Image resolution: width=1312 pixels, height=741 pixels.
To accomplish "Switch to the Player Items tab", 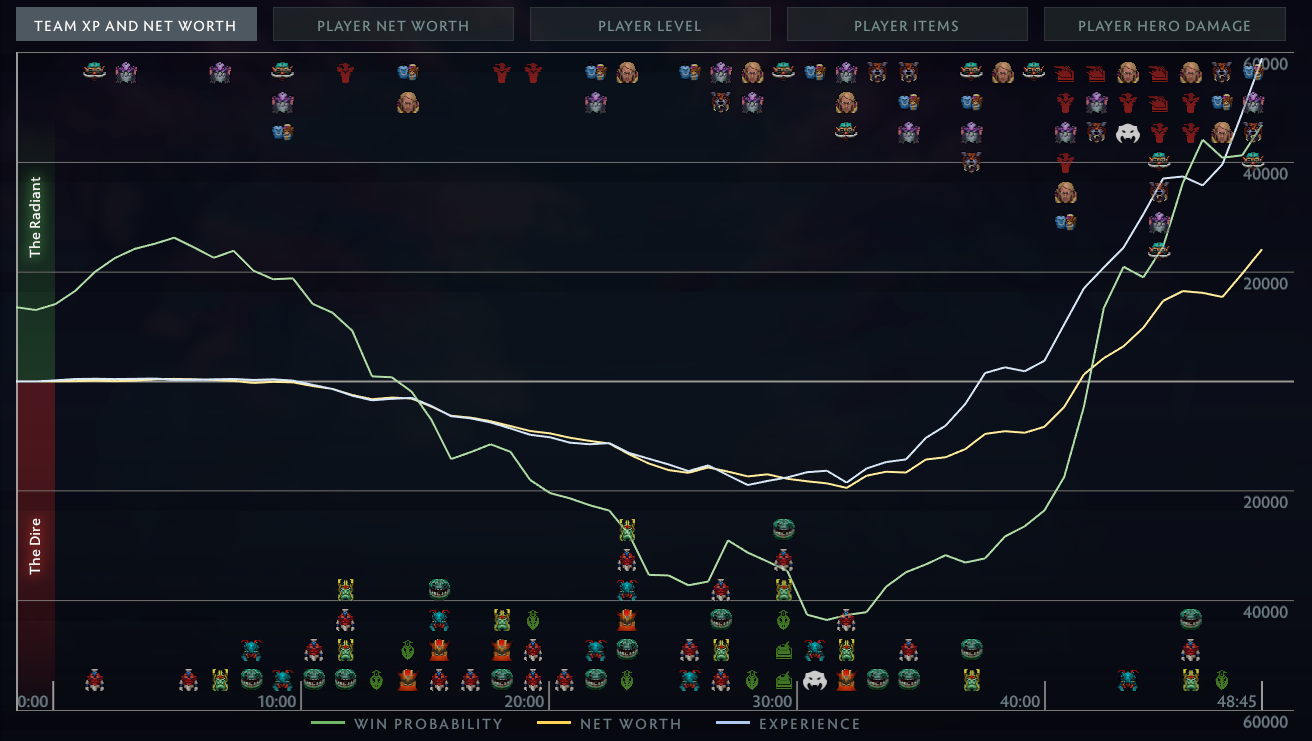I will pos(907,25).
